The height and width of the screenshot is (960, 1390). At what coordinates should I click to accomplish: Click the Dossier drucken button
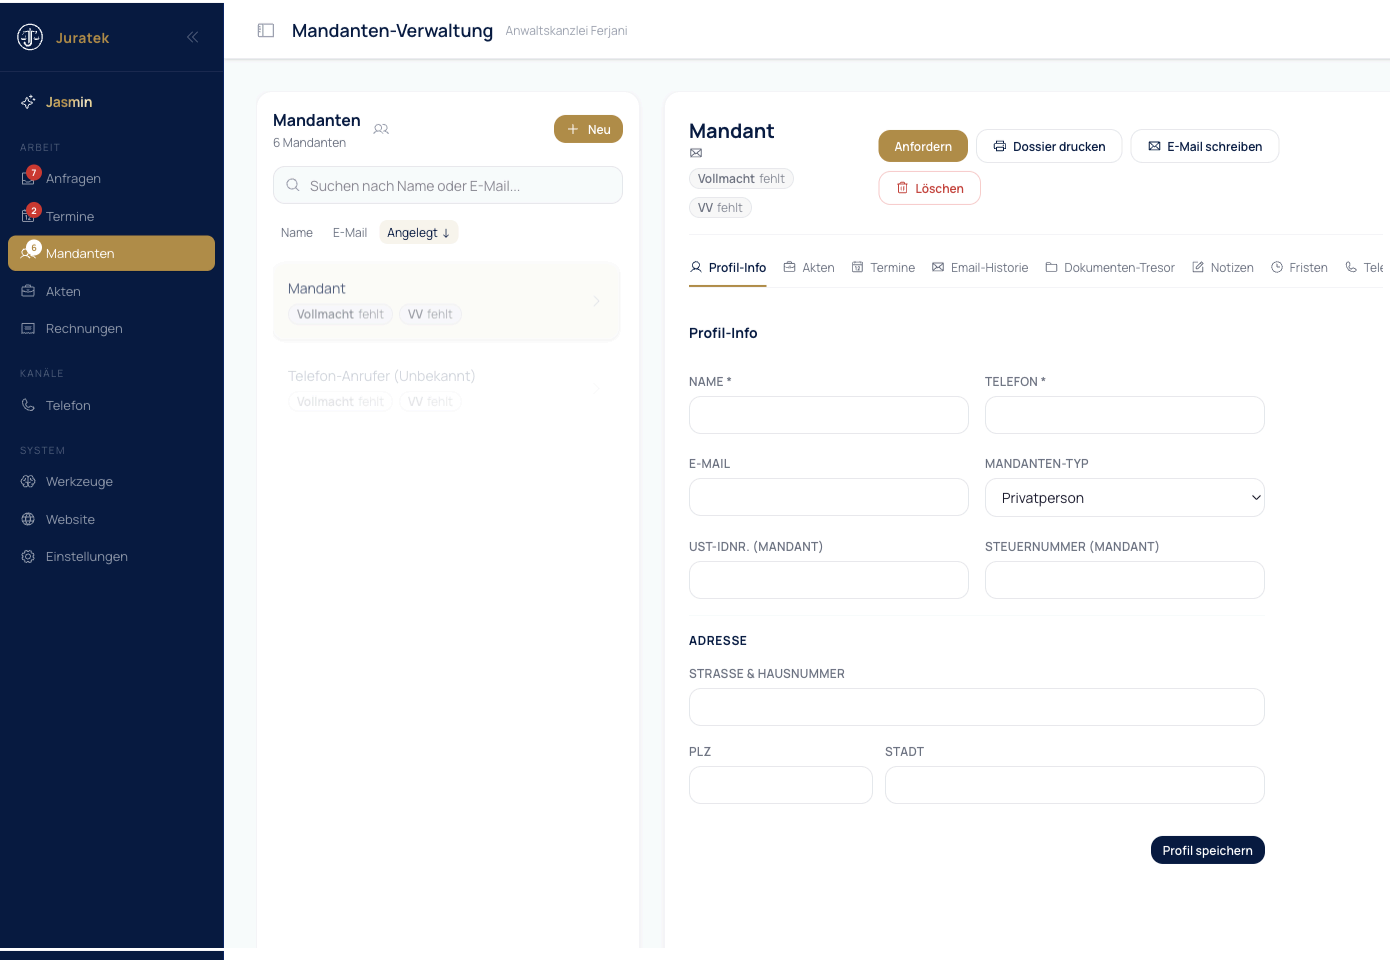point(1049,146)
